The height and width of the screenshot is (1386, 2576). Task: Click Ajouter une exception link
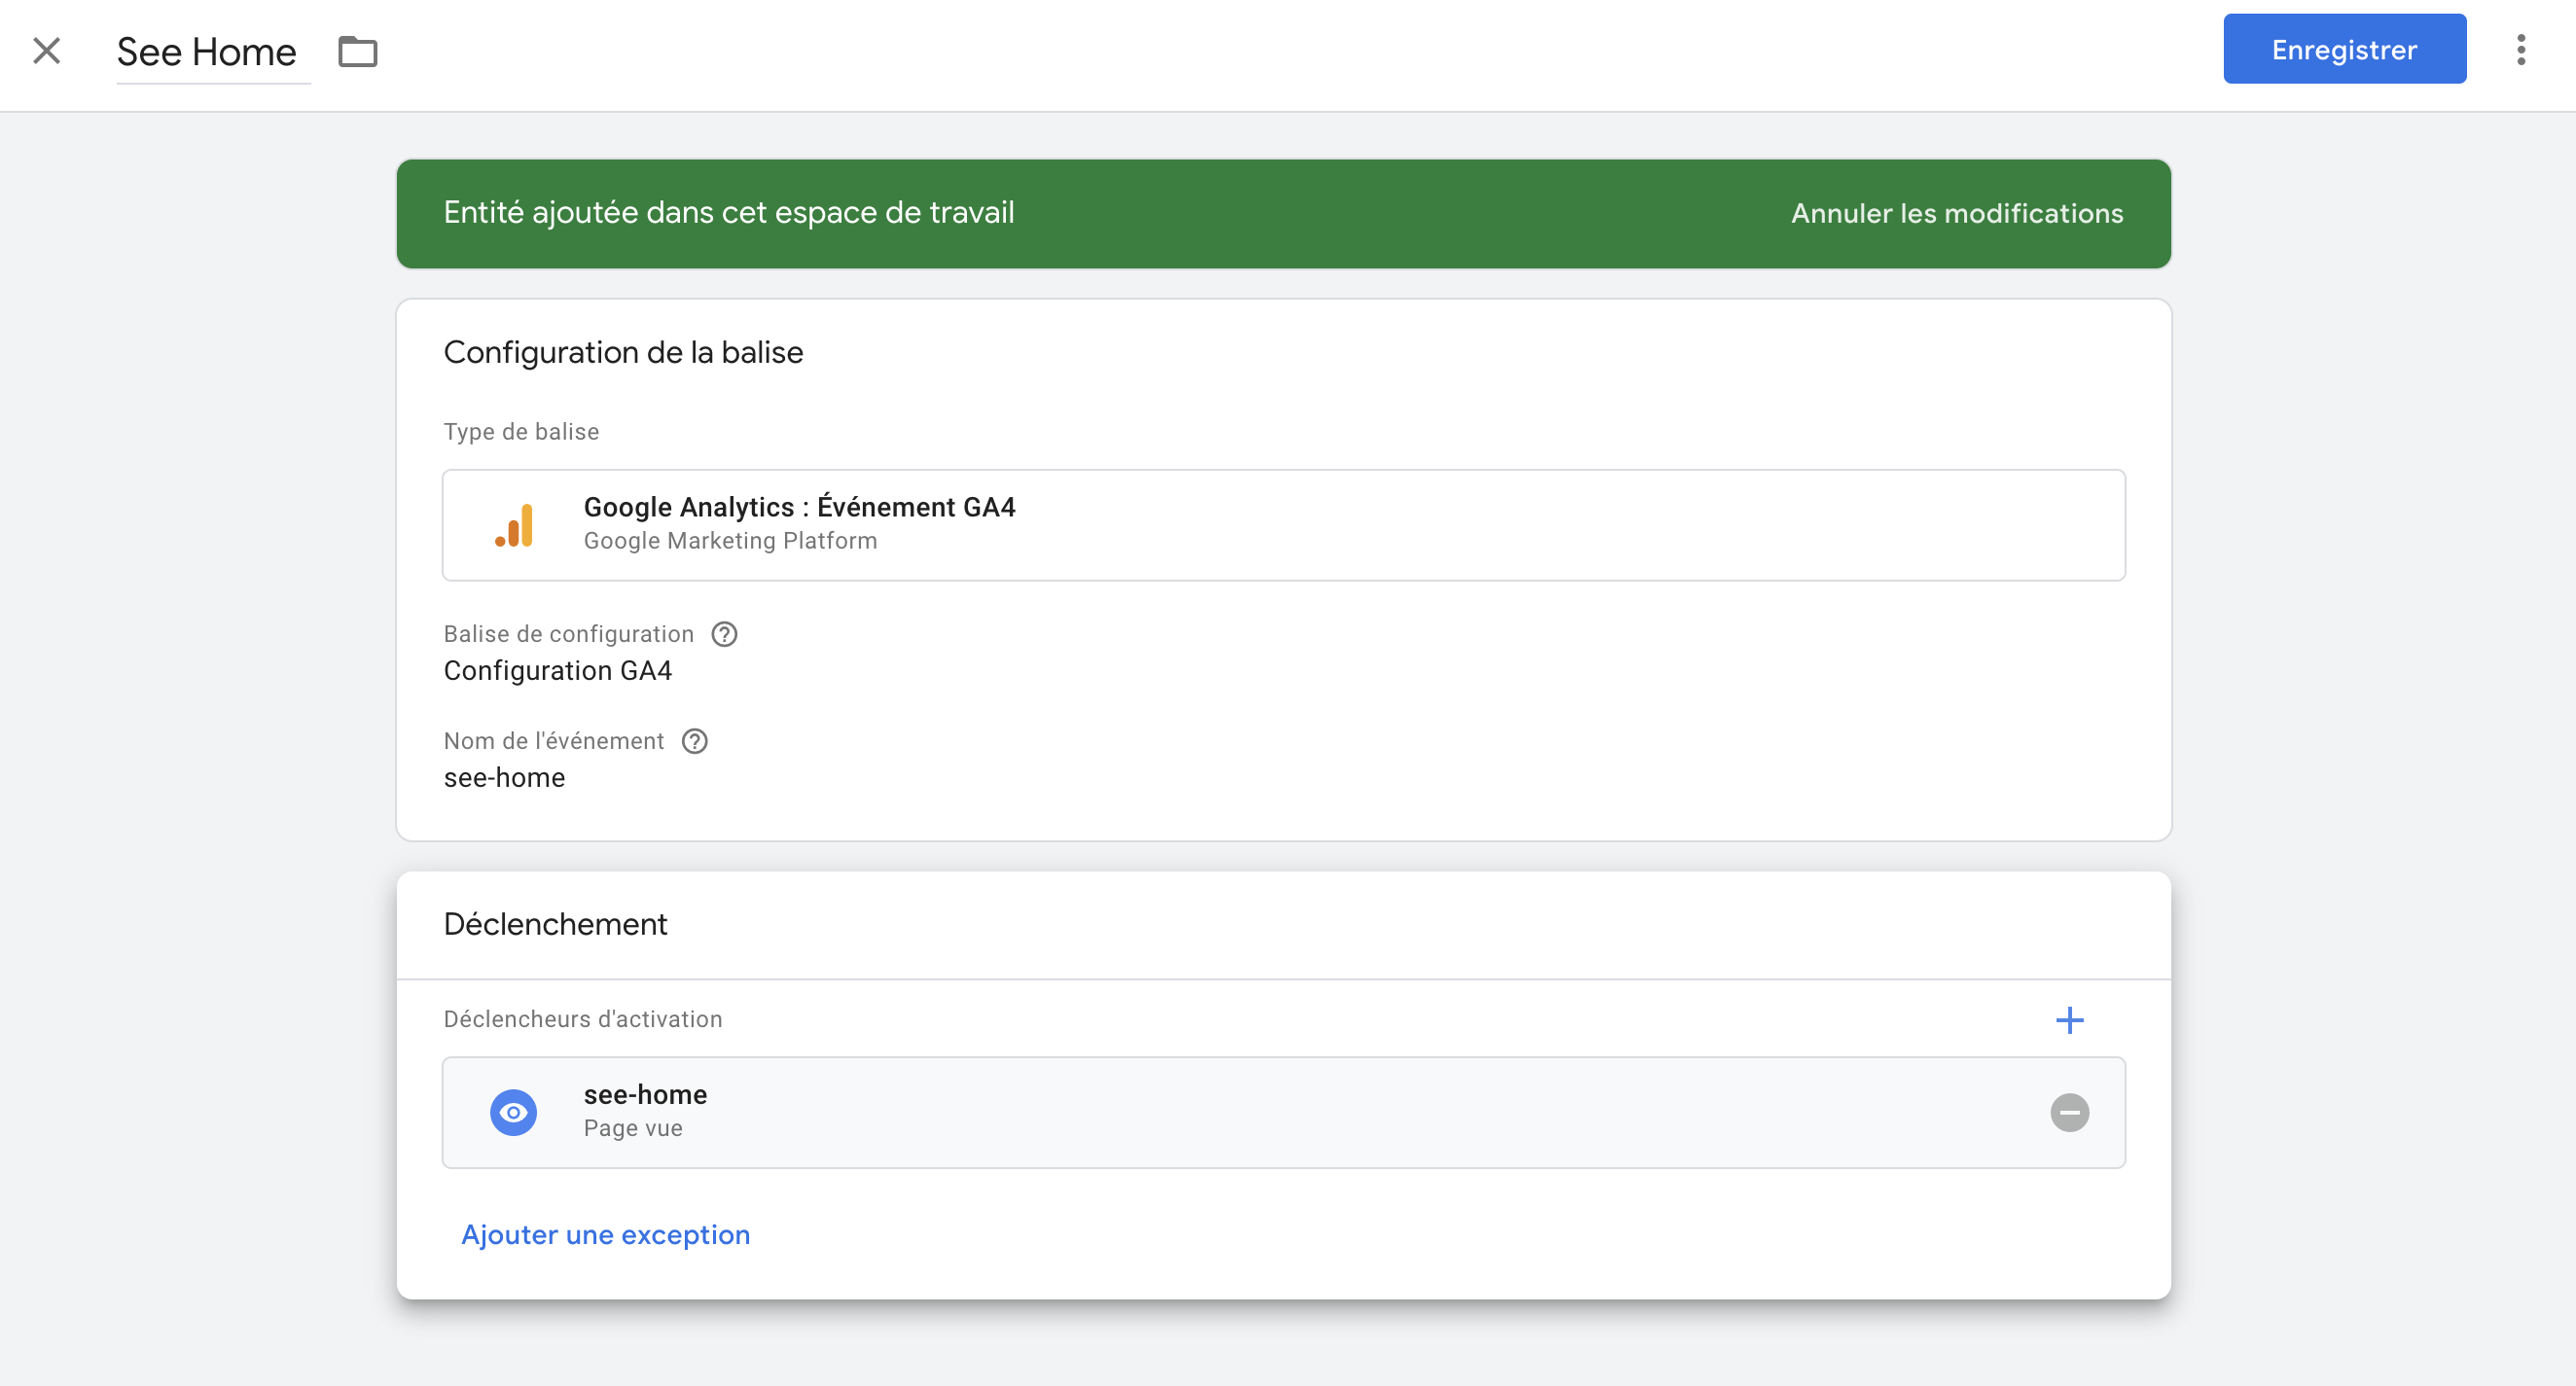point(604,1234)
